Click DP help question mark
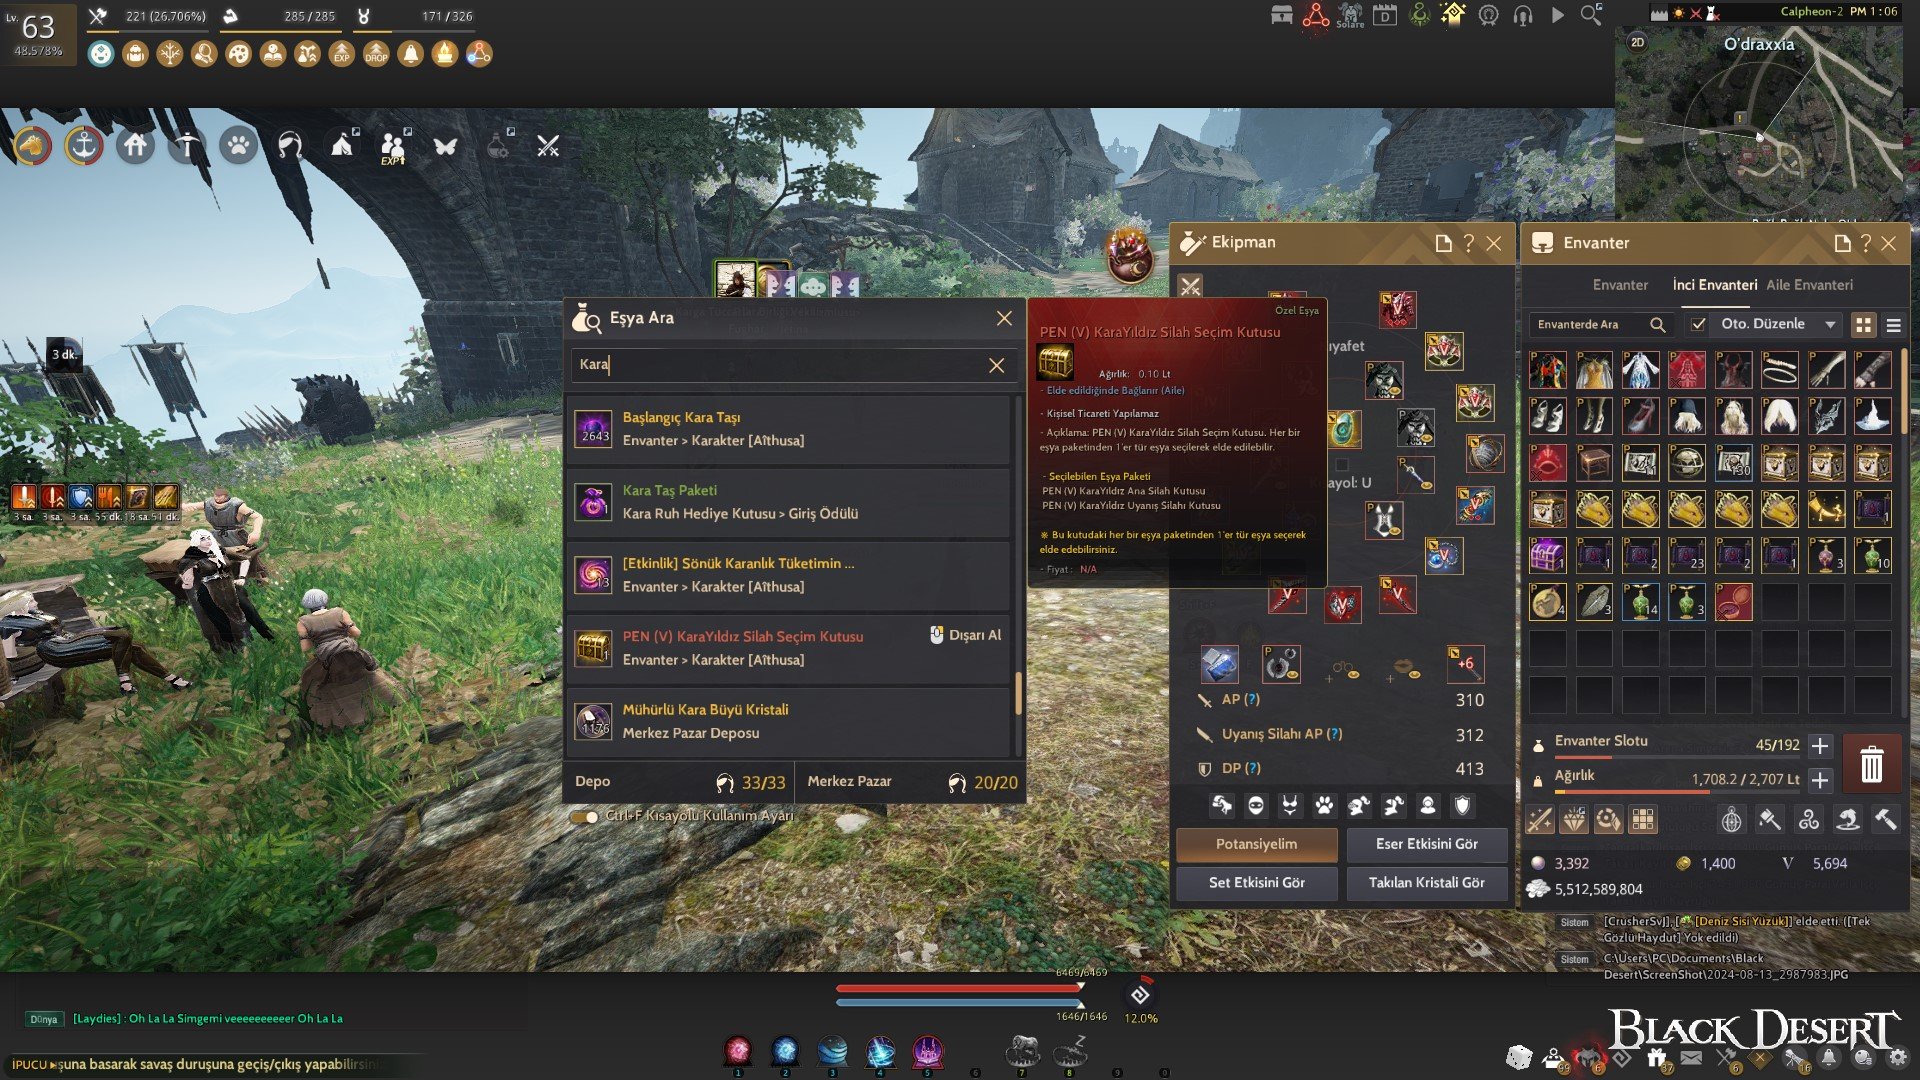 (1253, 769)
